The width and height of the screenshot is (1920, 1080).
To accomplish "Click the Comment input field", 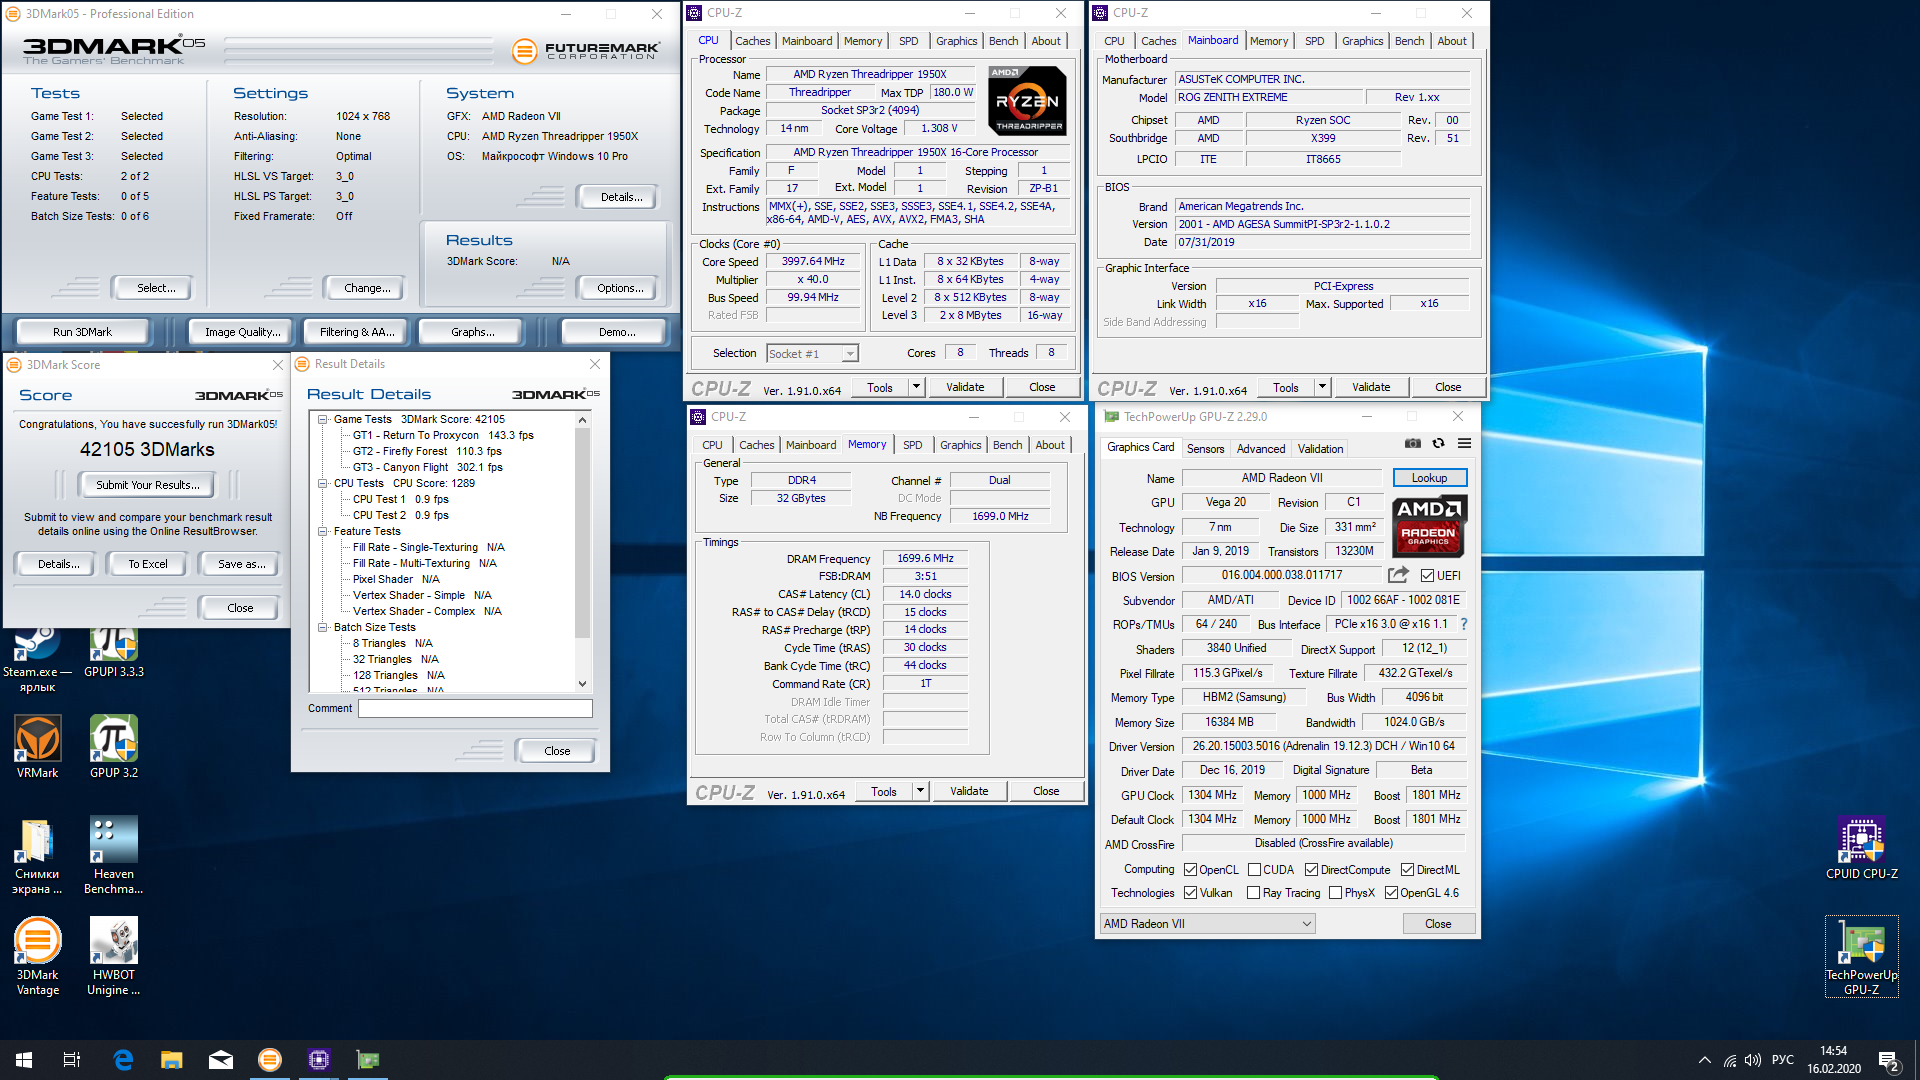I will (475, 709).
